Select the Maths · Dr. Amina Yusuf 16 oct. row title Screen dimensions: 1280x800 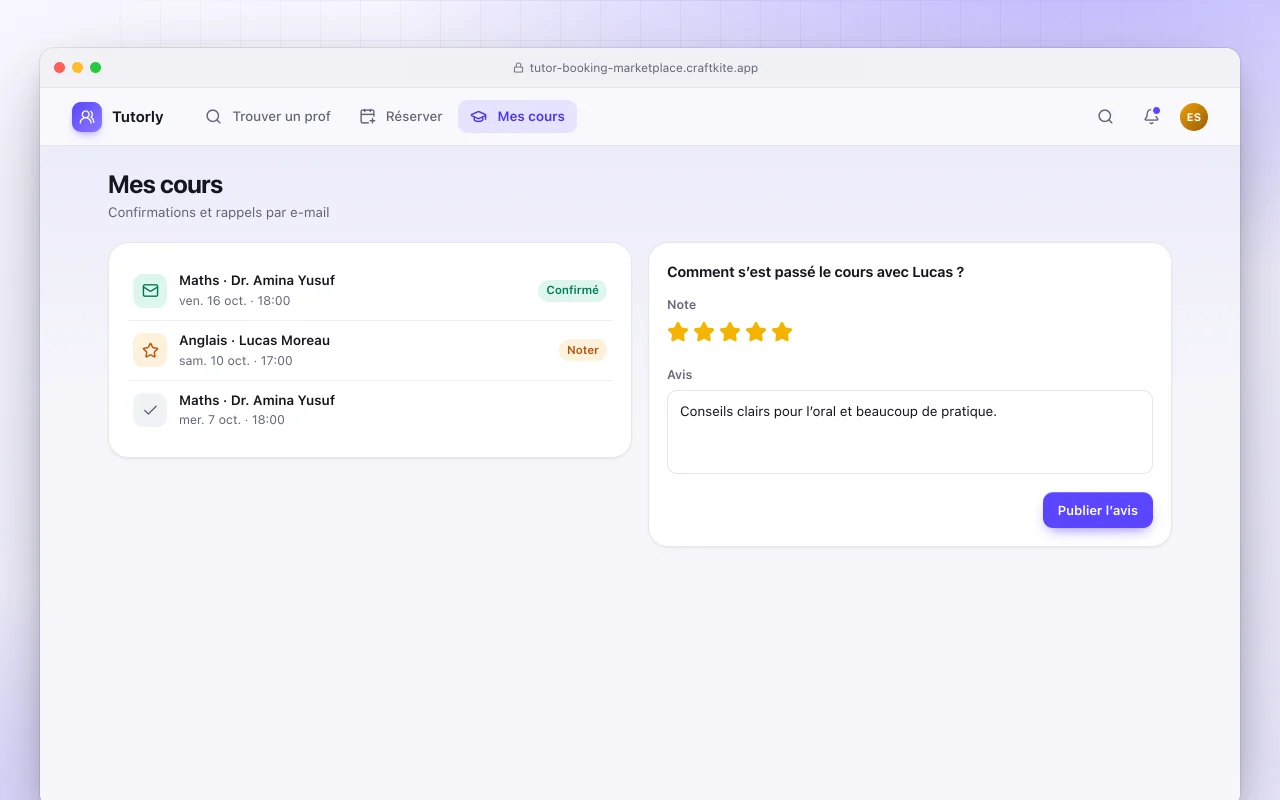257,280
